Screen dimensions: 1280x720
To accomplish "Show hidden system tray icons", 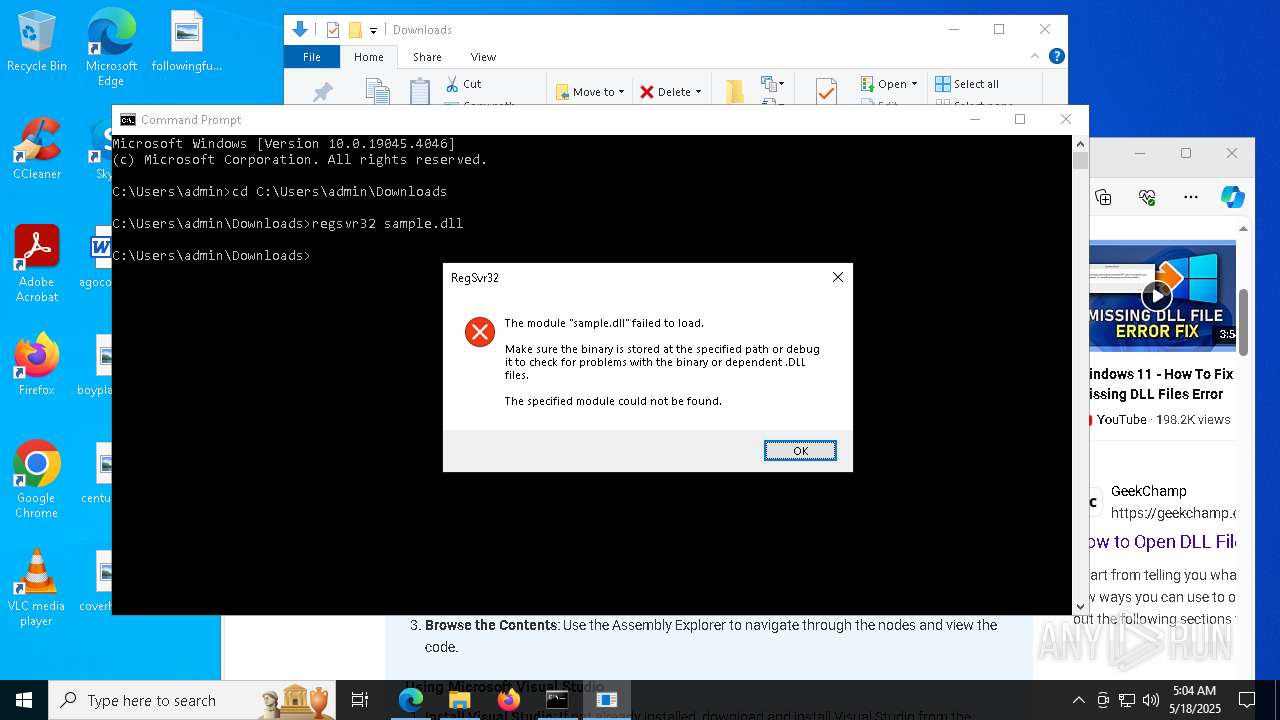I will pos(1078,700).
